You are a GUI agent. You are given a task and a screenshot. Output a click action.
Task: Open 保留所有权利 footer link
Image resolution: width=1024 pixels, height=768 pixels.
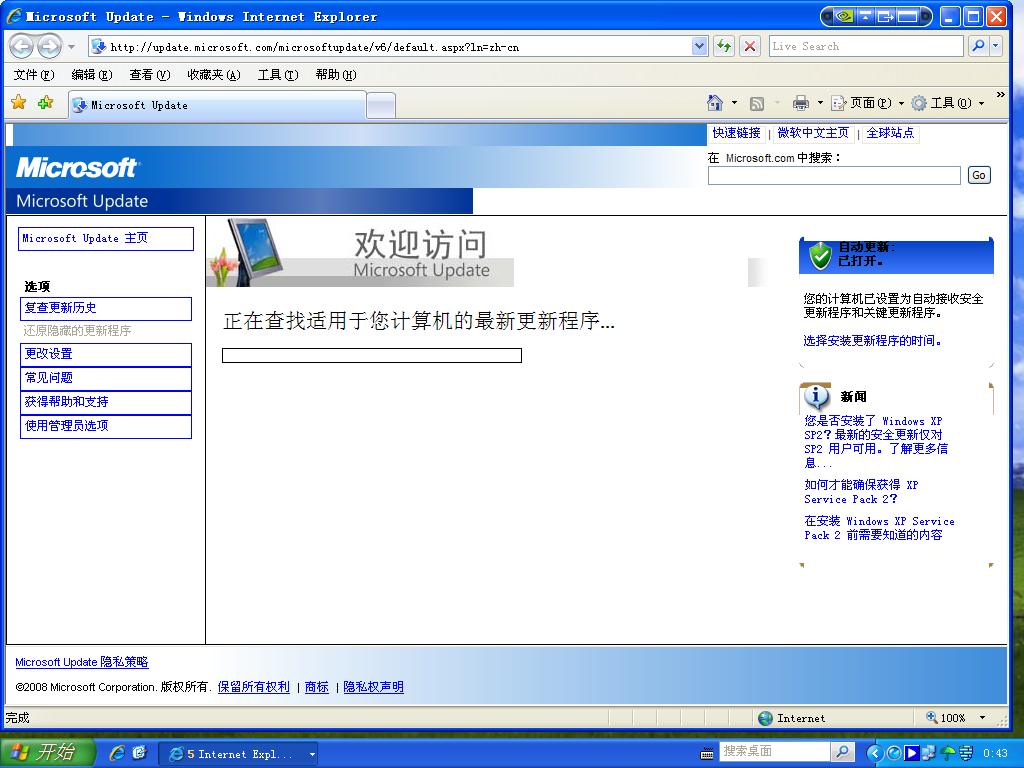coord(253,687)
